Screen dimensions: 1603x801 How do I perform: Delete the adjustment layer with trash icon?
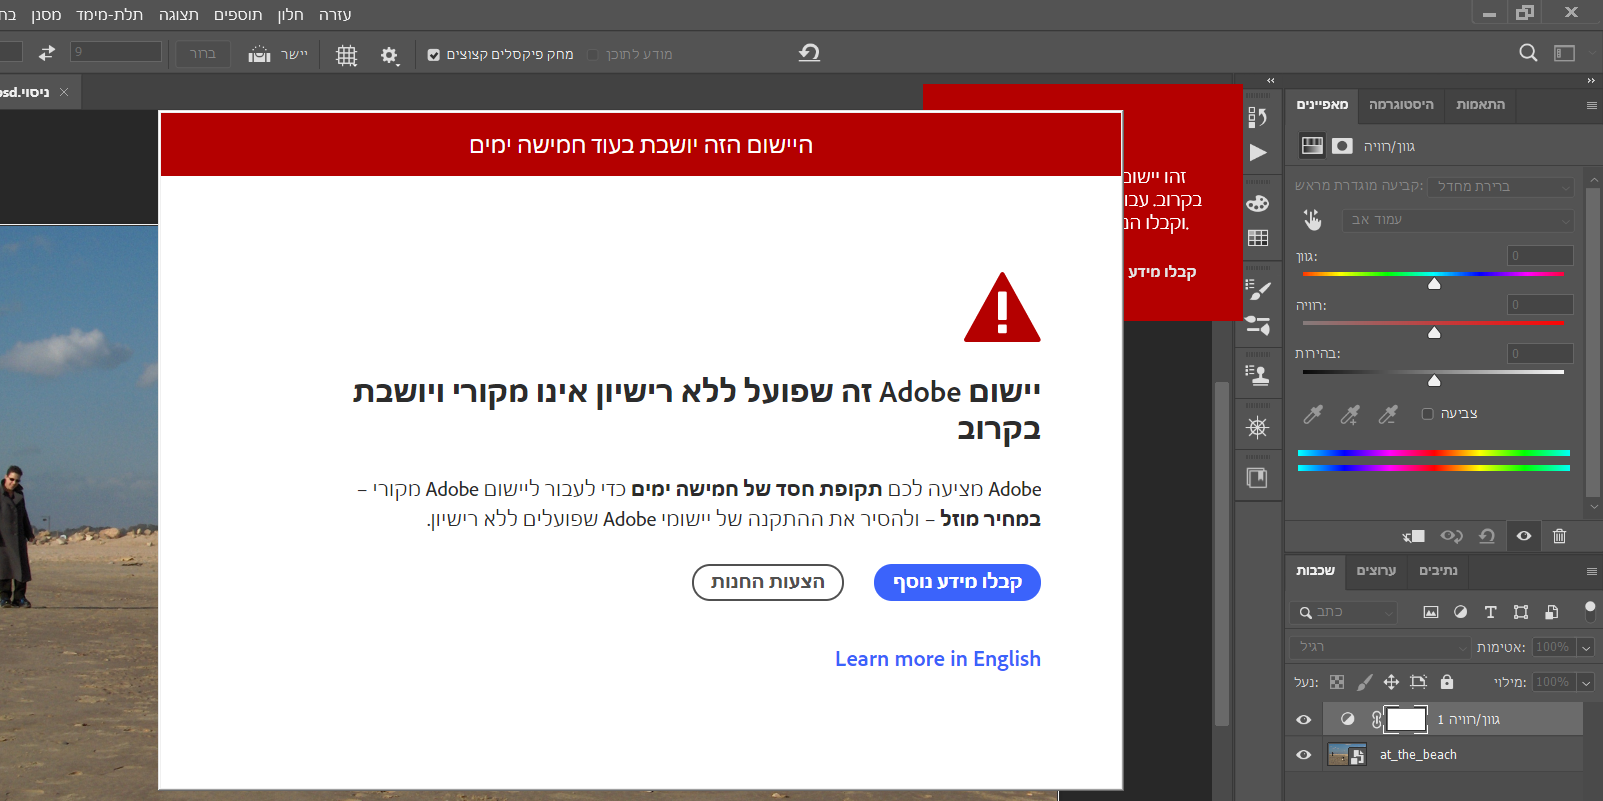(x=1559, y=537)
